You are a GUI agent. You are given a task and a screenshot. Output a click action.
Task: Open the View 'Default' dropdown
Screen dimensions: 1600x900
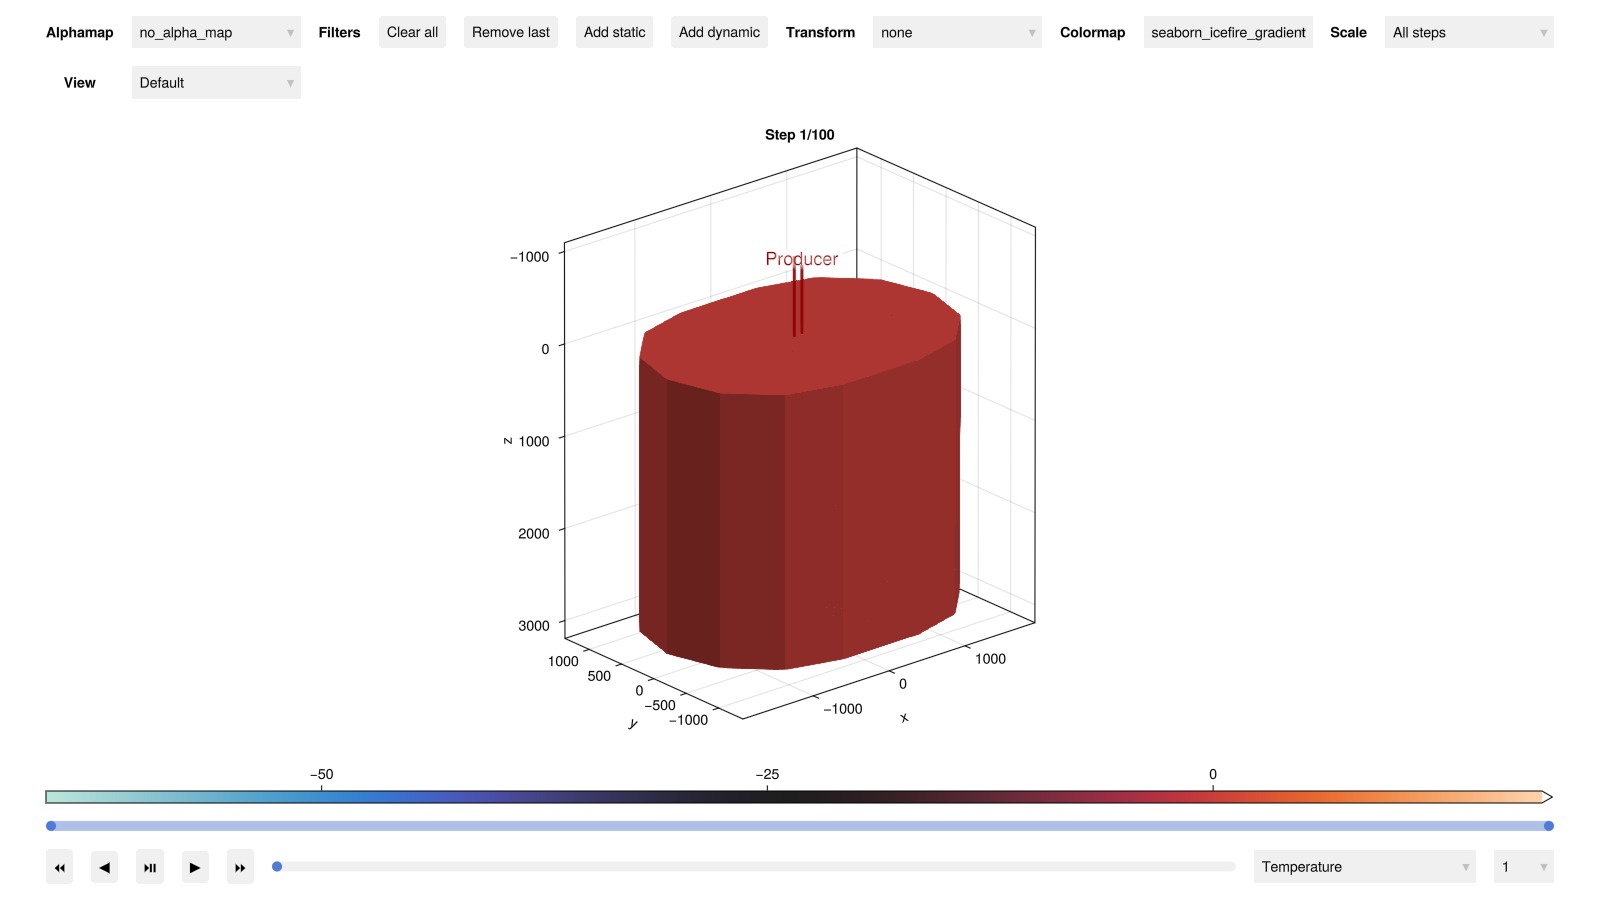tap(216, 83)
